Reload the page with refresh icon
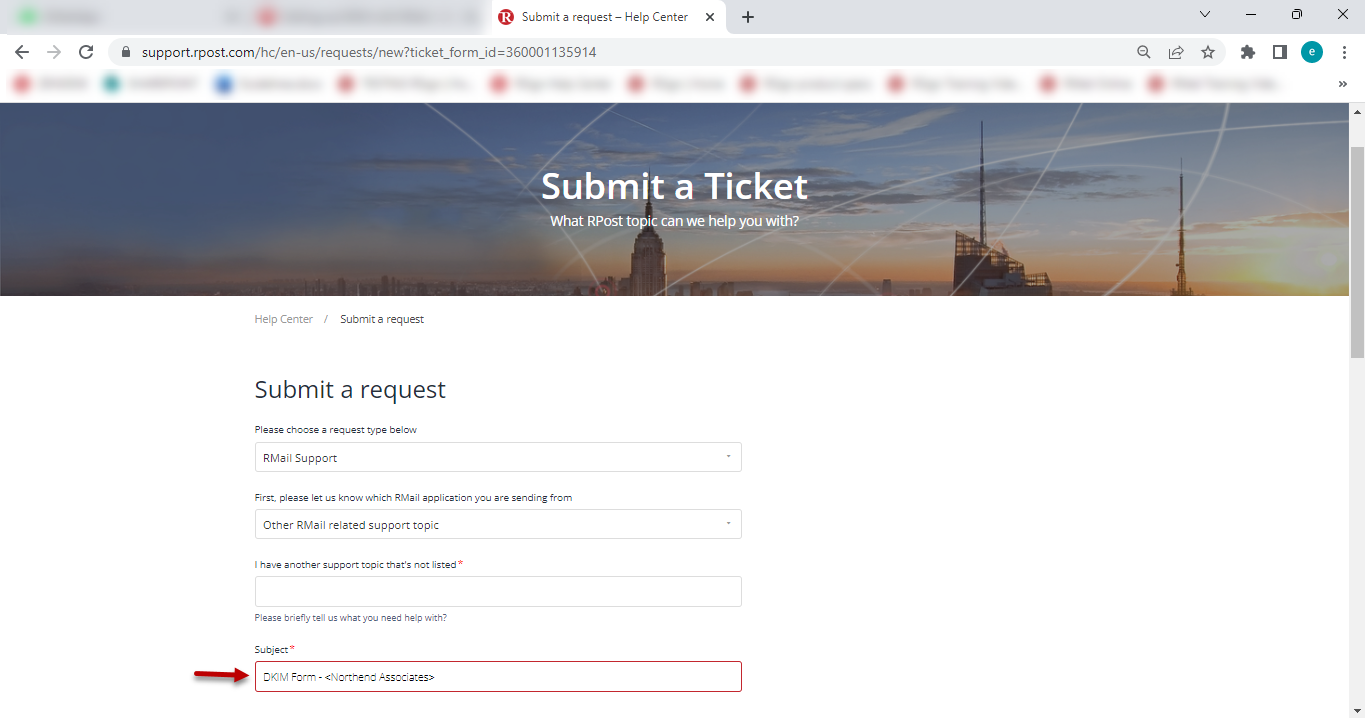The width and height of the screenshot is (1365, 718). (86, 52)
